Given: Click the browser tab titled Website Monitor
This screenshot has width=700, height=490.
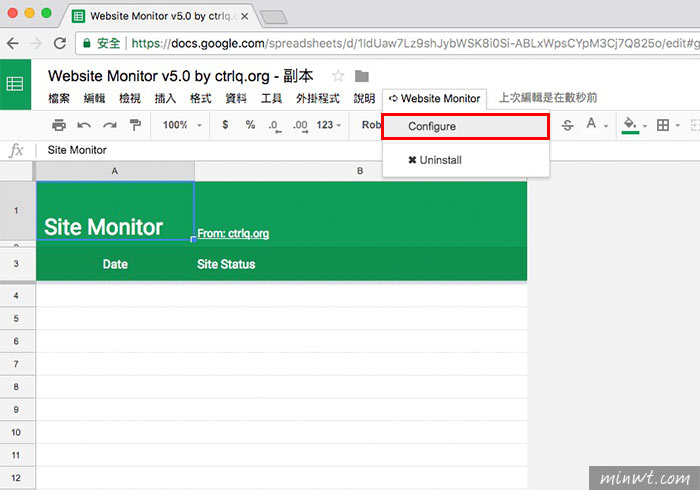Looking at the screenshot, I should point(161,17).
